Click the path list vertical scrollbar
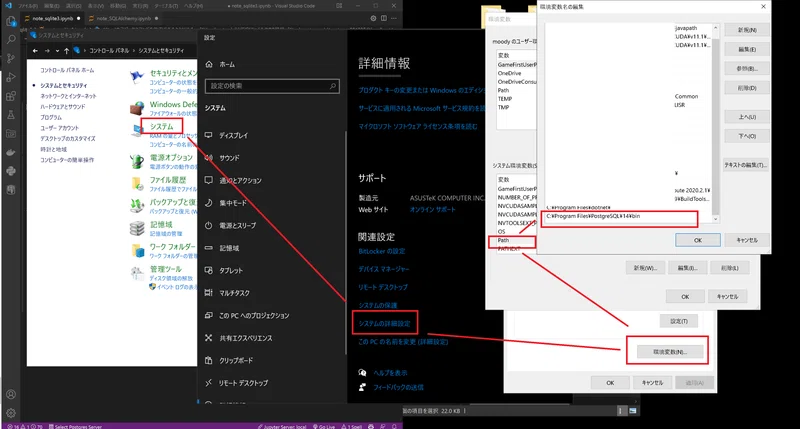 point(715,122)
